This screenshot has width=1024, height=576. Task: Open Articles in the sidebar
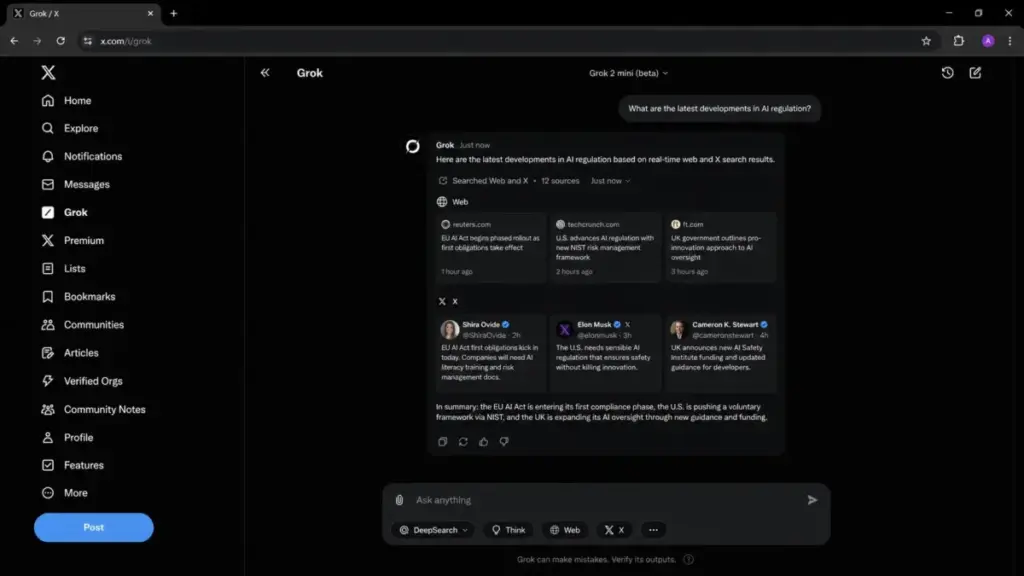[70, 353]
